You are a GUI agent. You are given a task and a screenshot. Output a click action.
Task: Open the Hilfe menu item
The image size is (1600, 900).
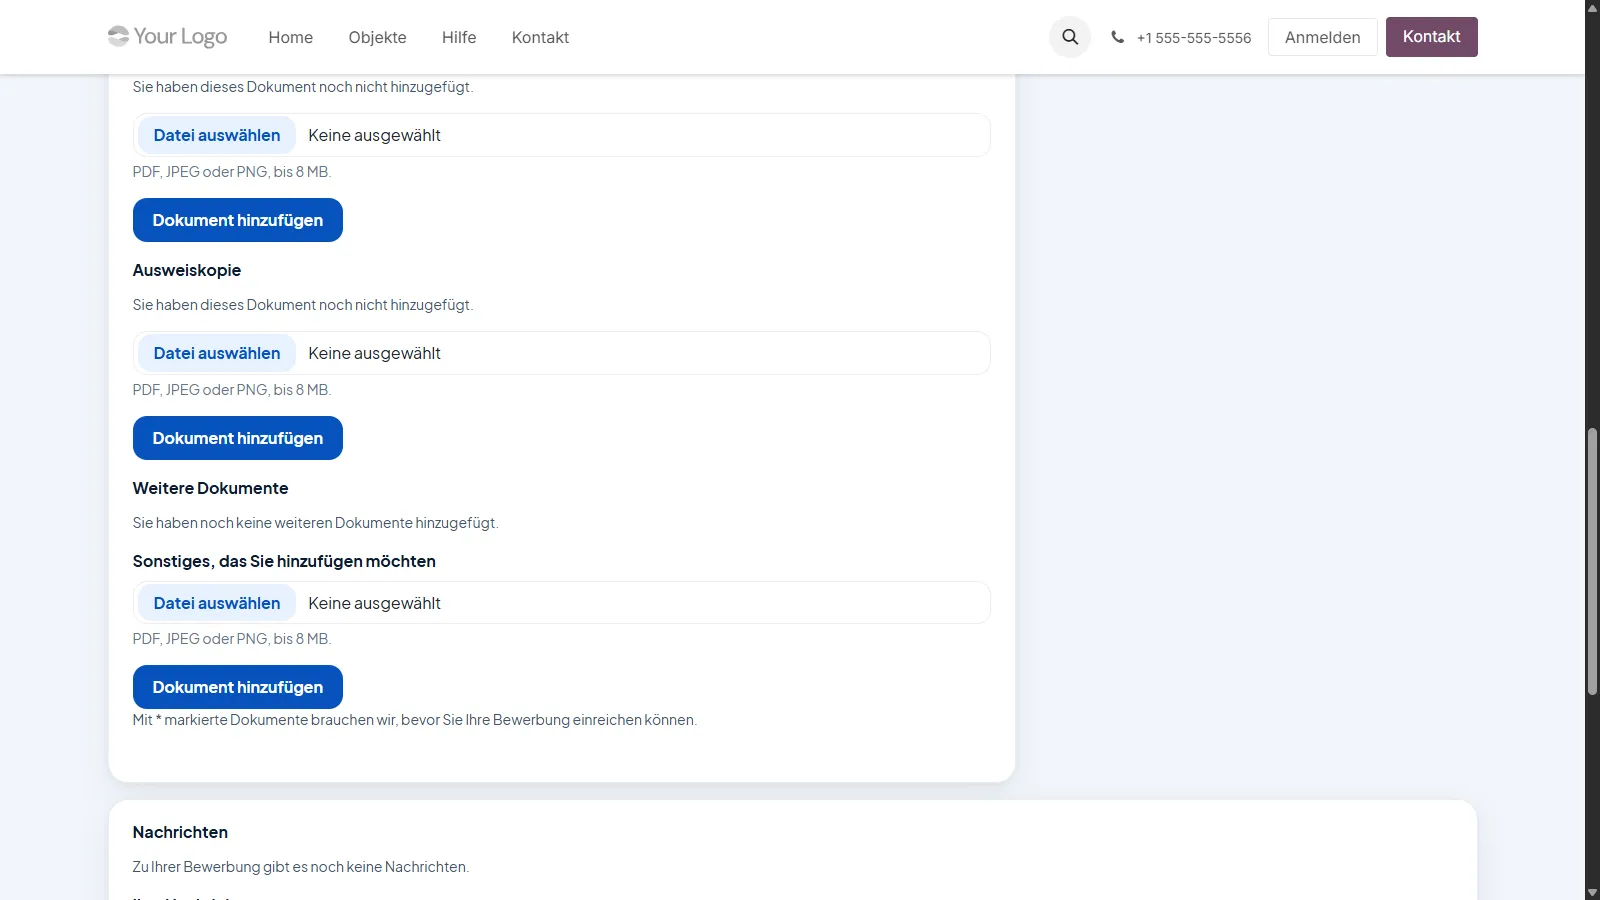(459, 37)
